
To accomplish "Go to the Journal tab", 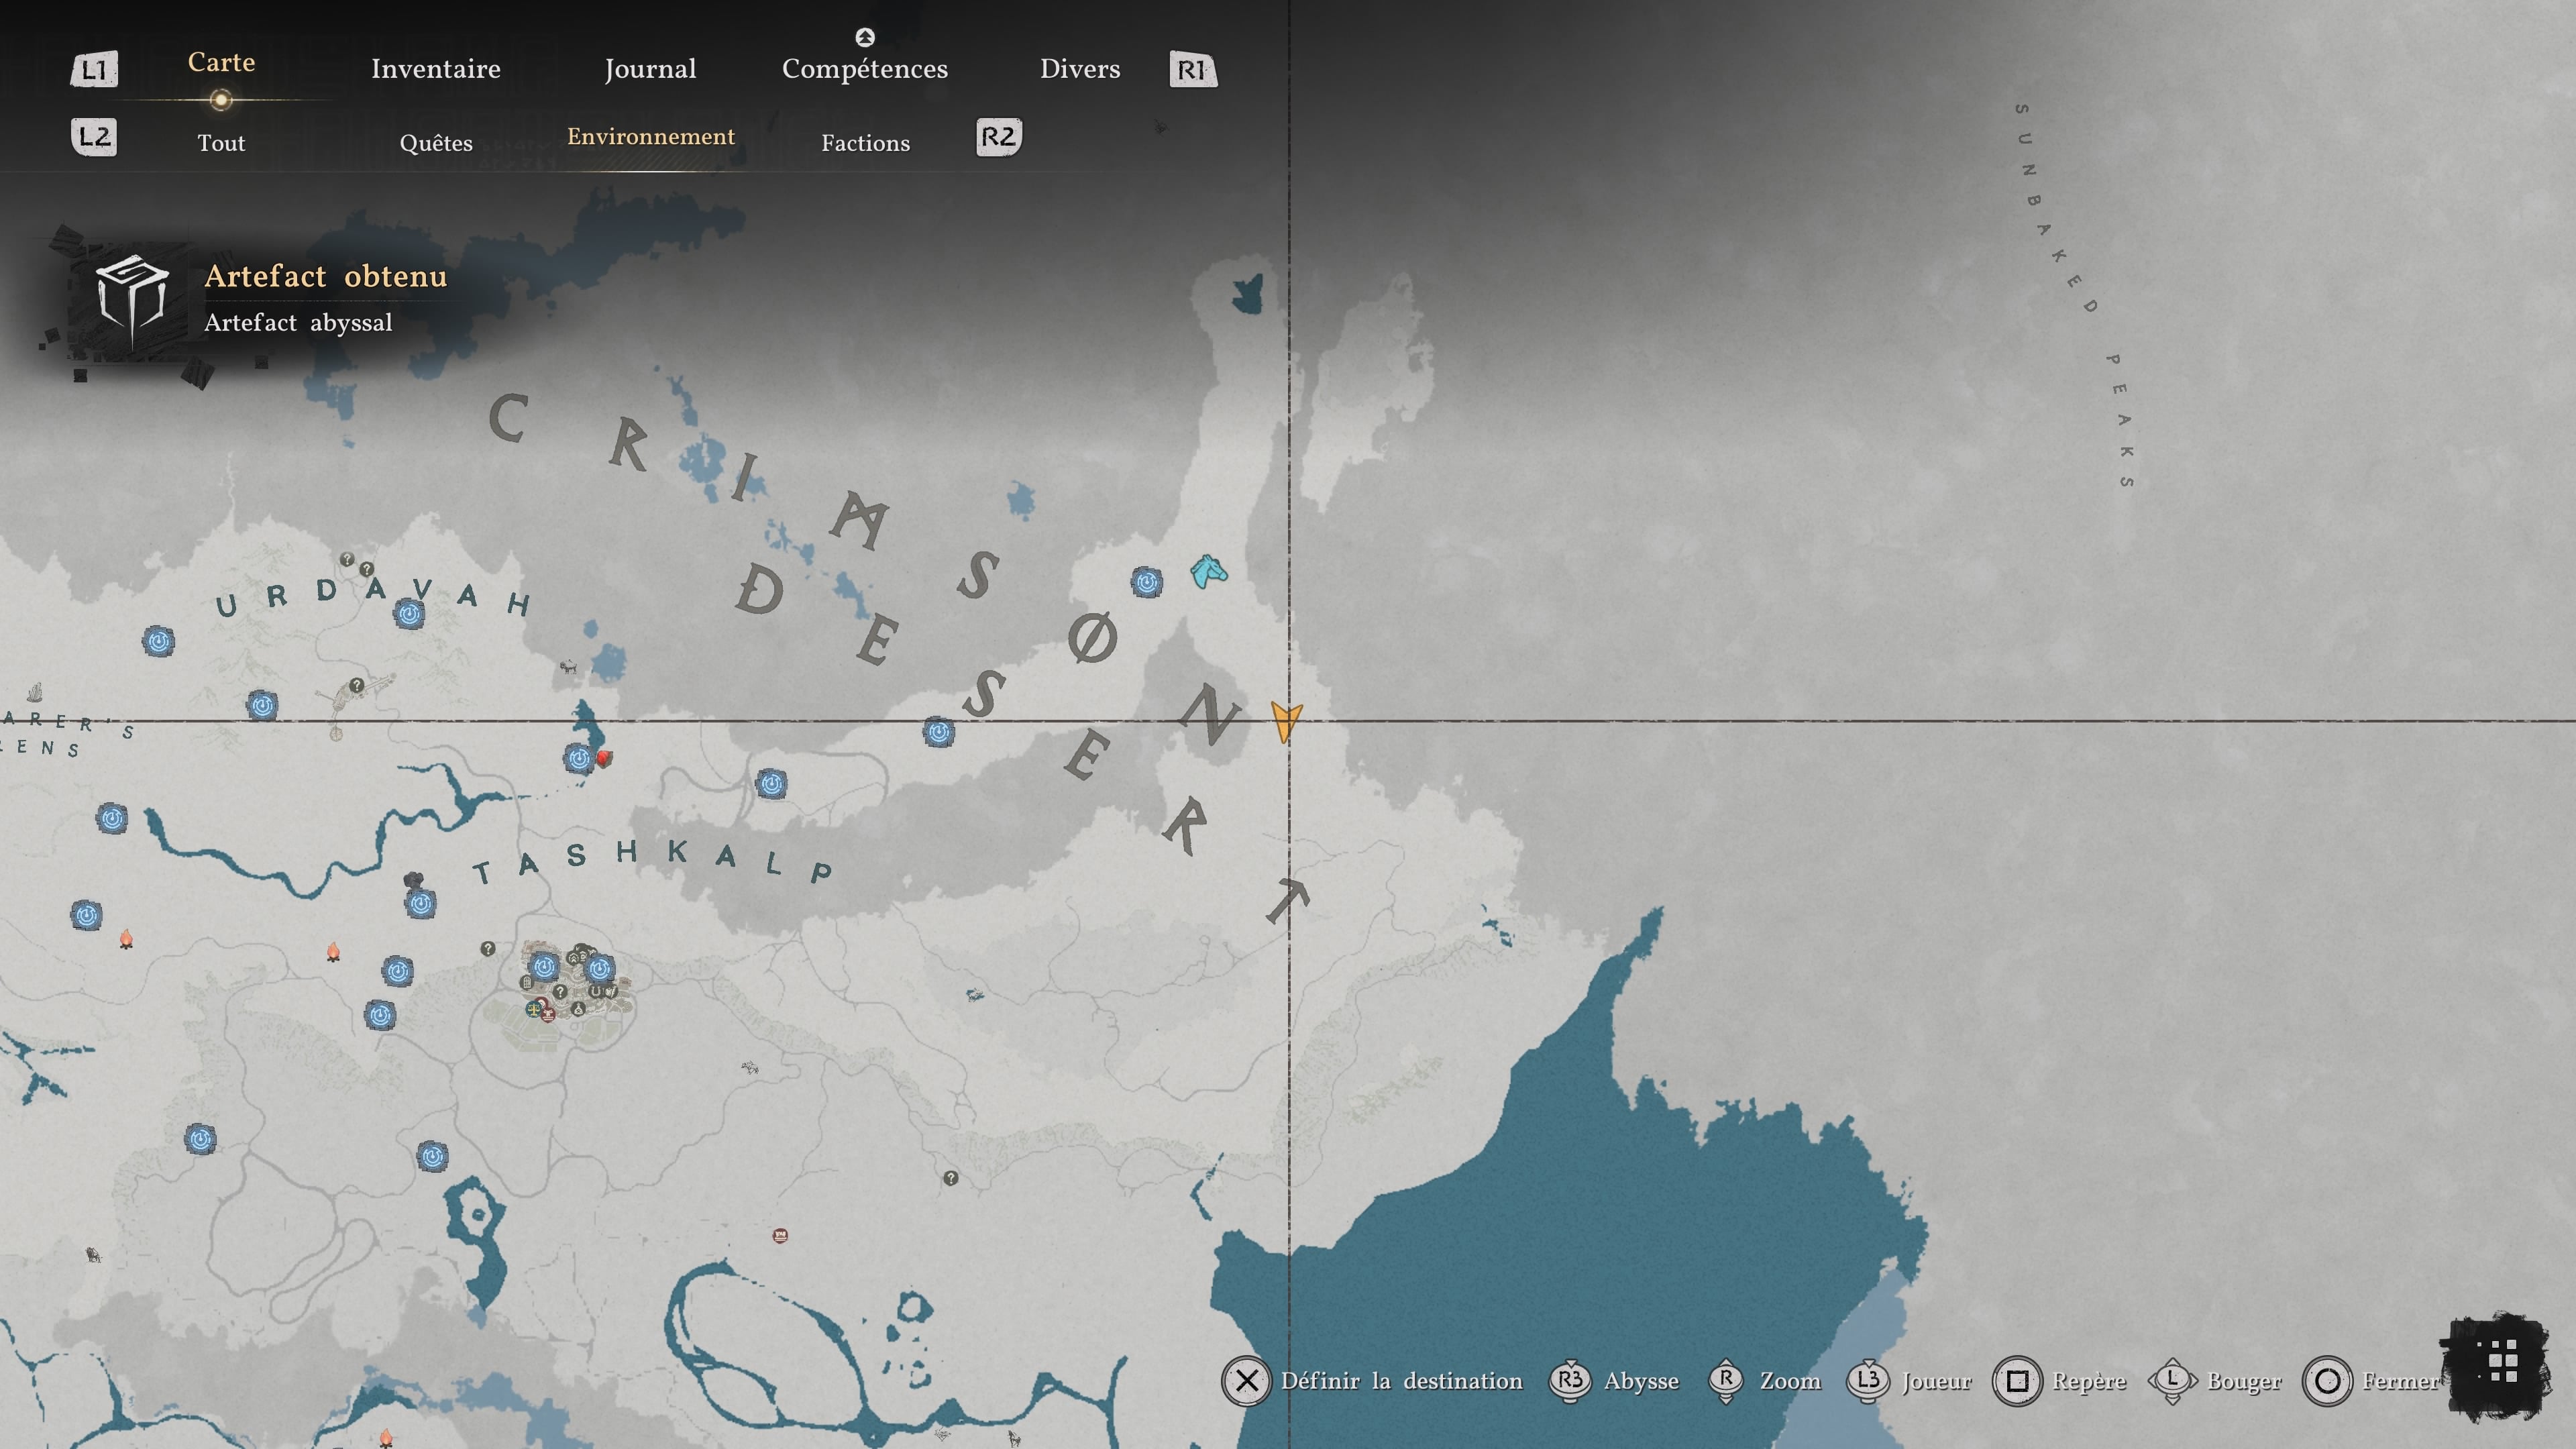I will 650,69.
